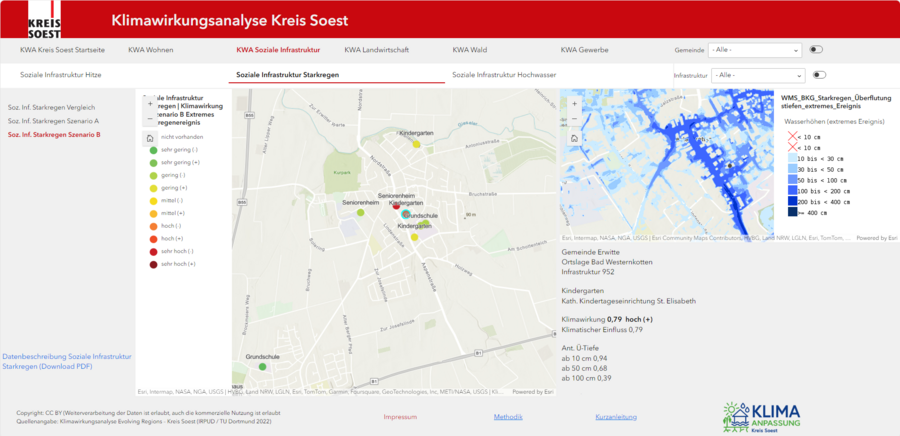Zoom in on the flood depth map

[573, 103]
